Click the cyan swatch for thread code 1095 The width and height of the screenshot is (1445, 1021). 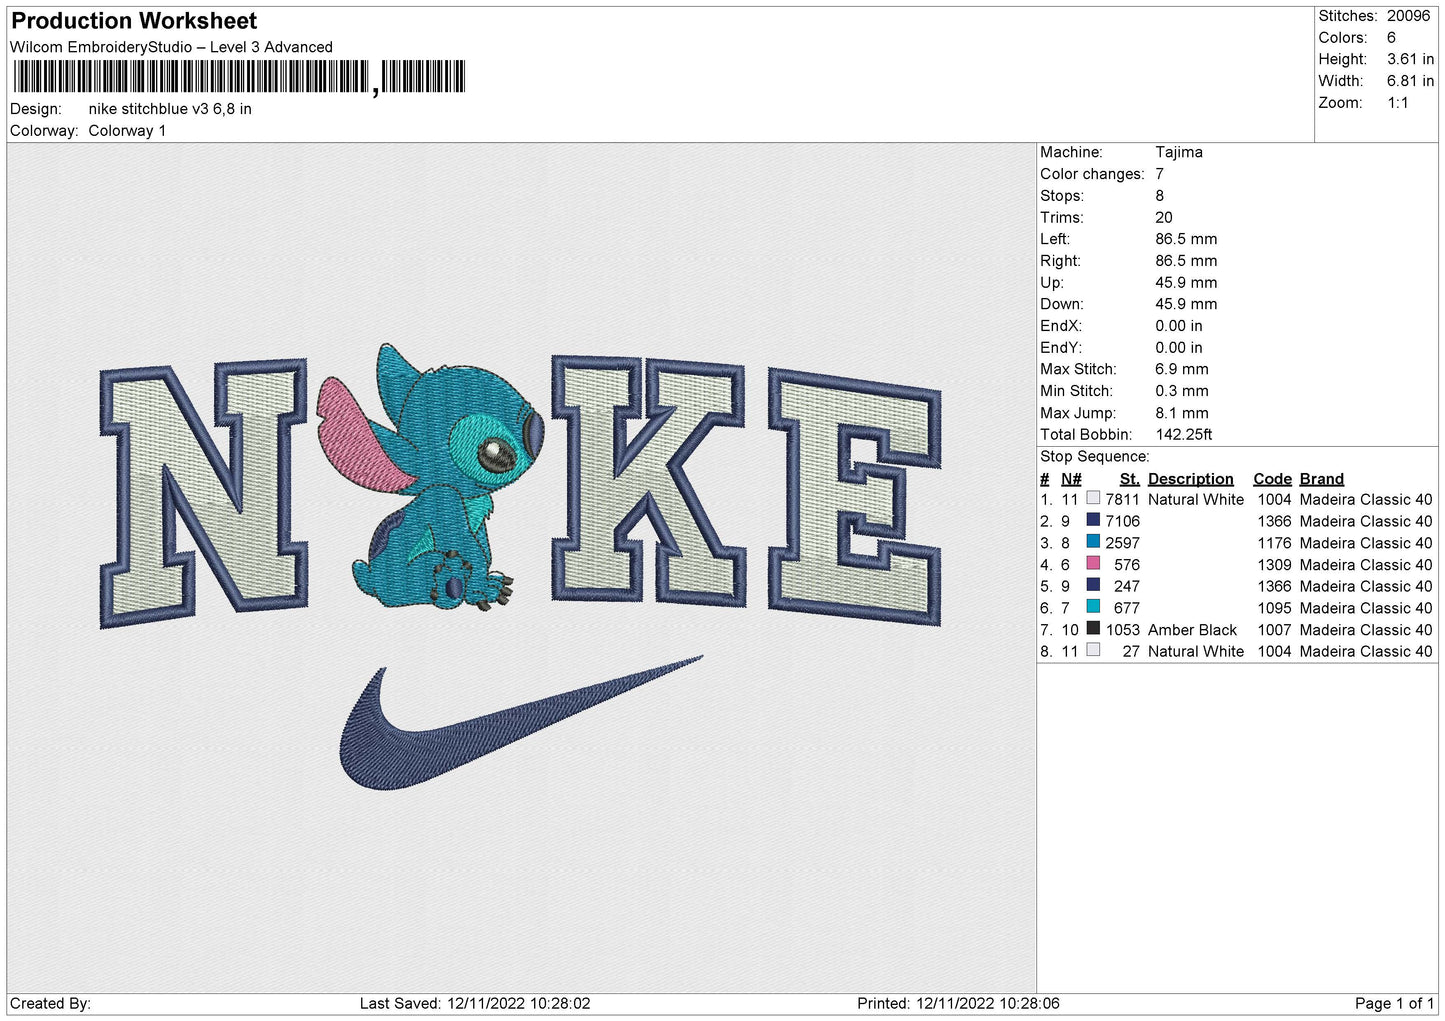coord(1093,607)
